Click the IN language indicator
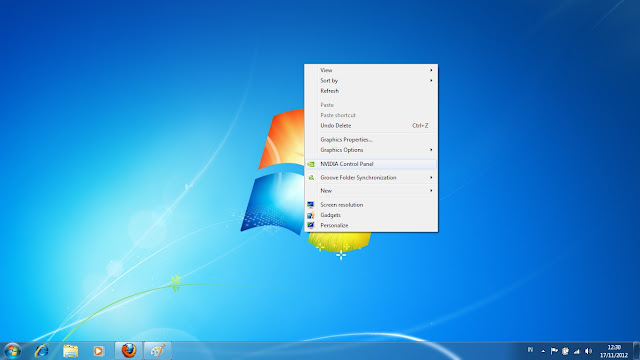The width and height of the screenshot is (640, 360). point(530,350)
